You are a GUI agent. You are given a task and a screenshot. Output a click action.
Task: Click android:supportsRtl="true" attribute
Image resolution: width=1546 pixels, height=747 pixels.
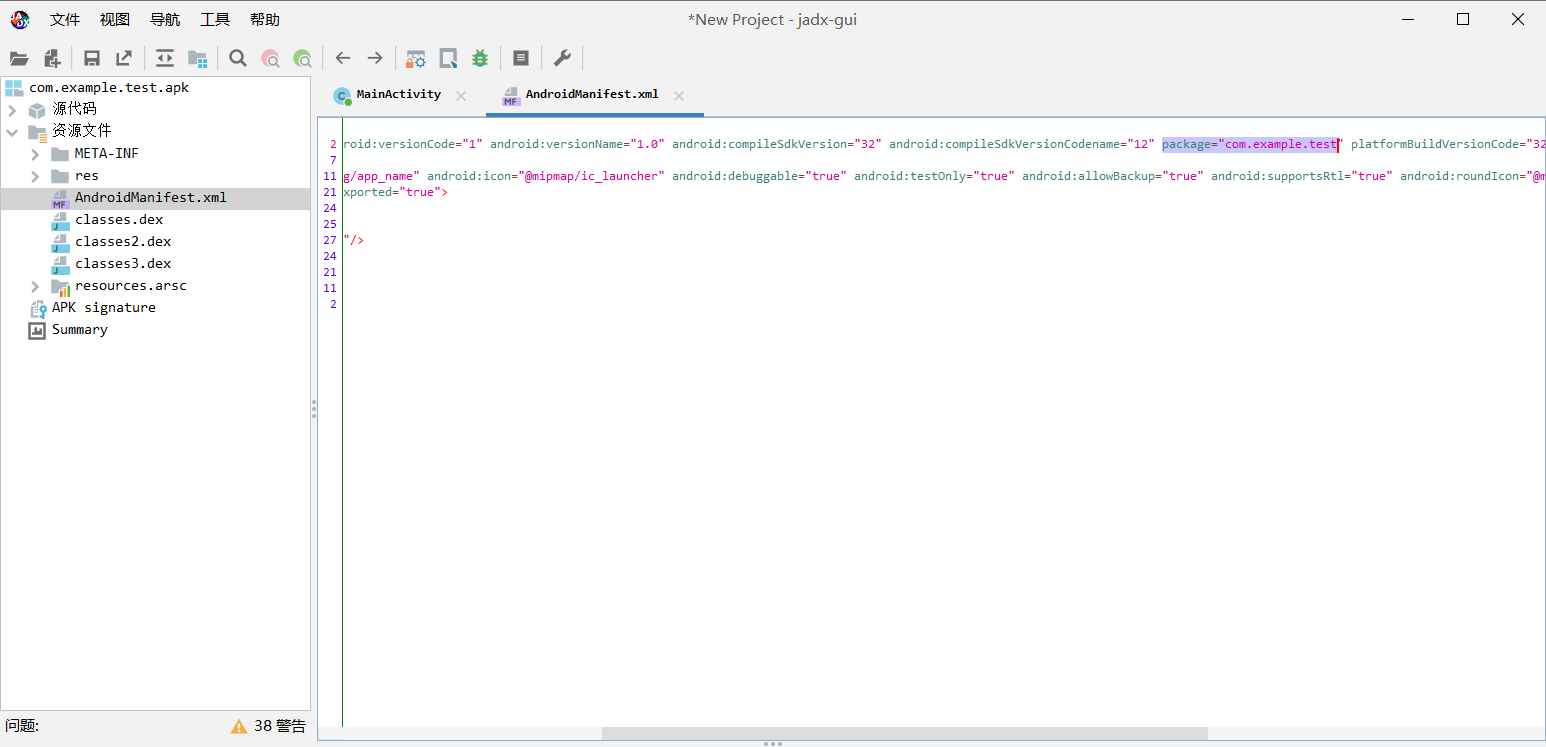(1301, 176)
